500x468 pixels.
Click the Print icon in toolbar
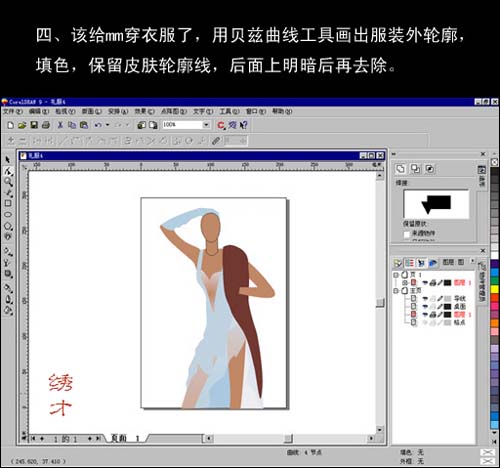[46, 125]
